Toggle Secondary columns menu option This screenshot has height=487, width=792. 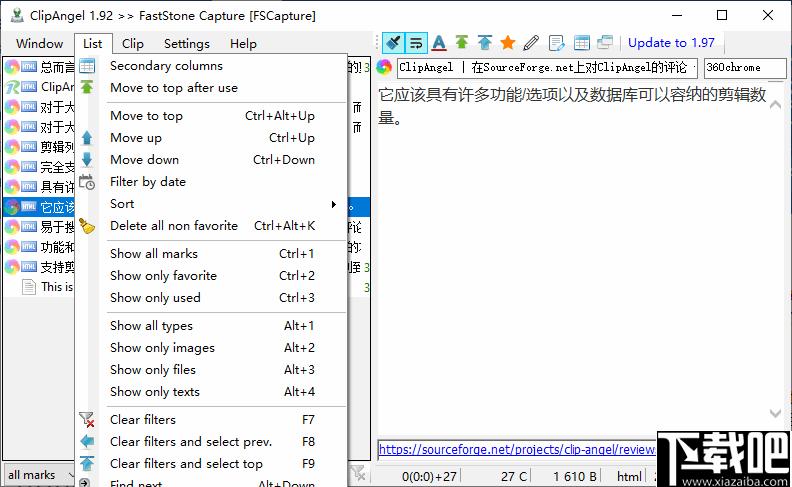coord(211,66)
